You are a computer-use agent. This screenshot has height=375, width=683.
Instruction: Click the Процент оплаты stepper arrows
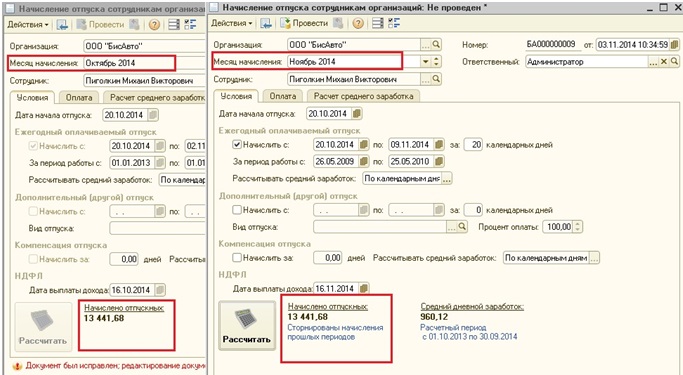(x=578, y=226)
